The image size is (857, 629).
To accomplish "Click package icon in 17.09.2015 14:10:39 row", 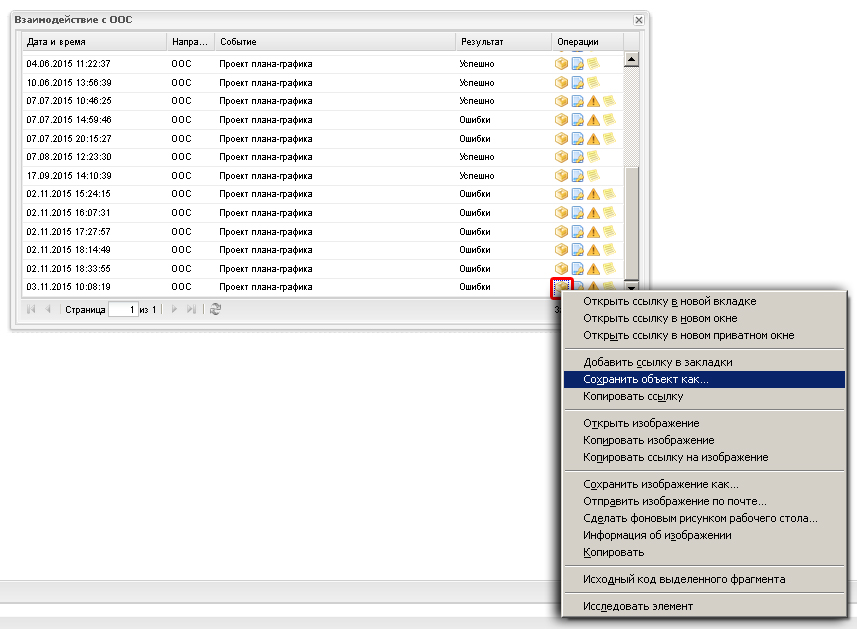I will [x=561, y=176].
